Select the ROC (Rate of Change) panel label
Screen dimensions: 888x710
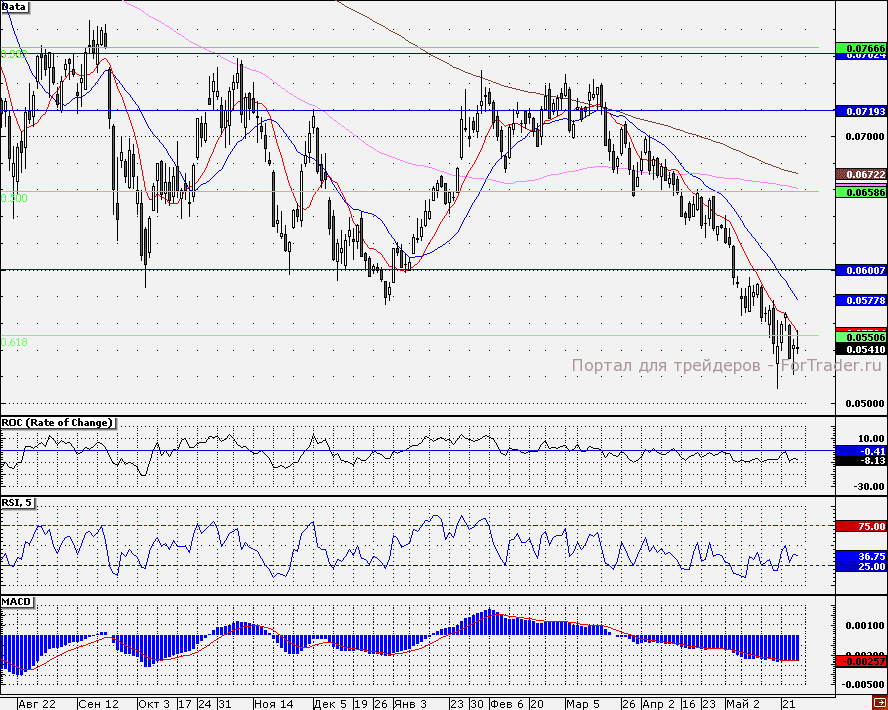pos(58,422)
